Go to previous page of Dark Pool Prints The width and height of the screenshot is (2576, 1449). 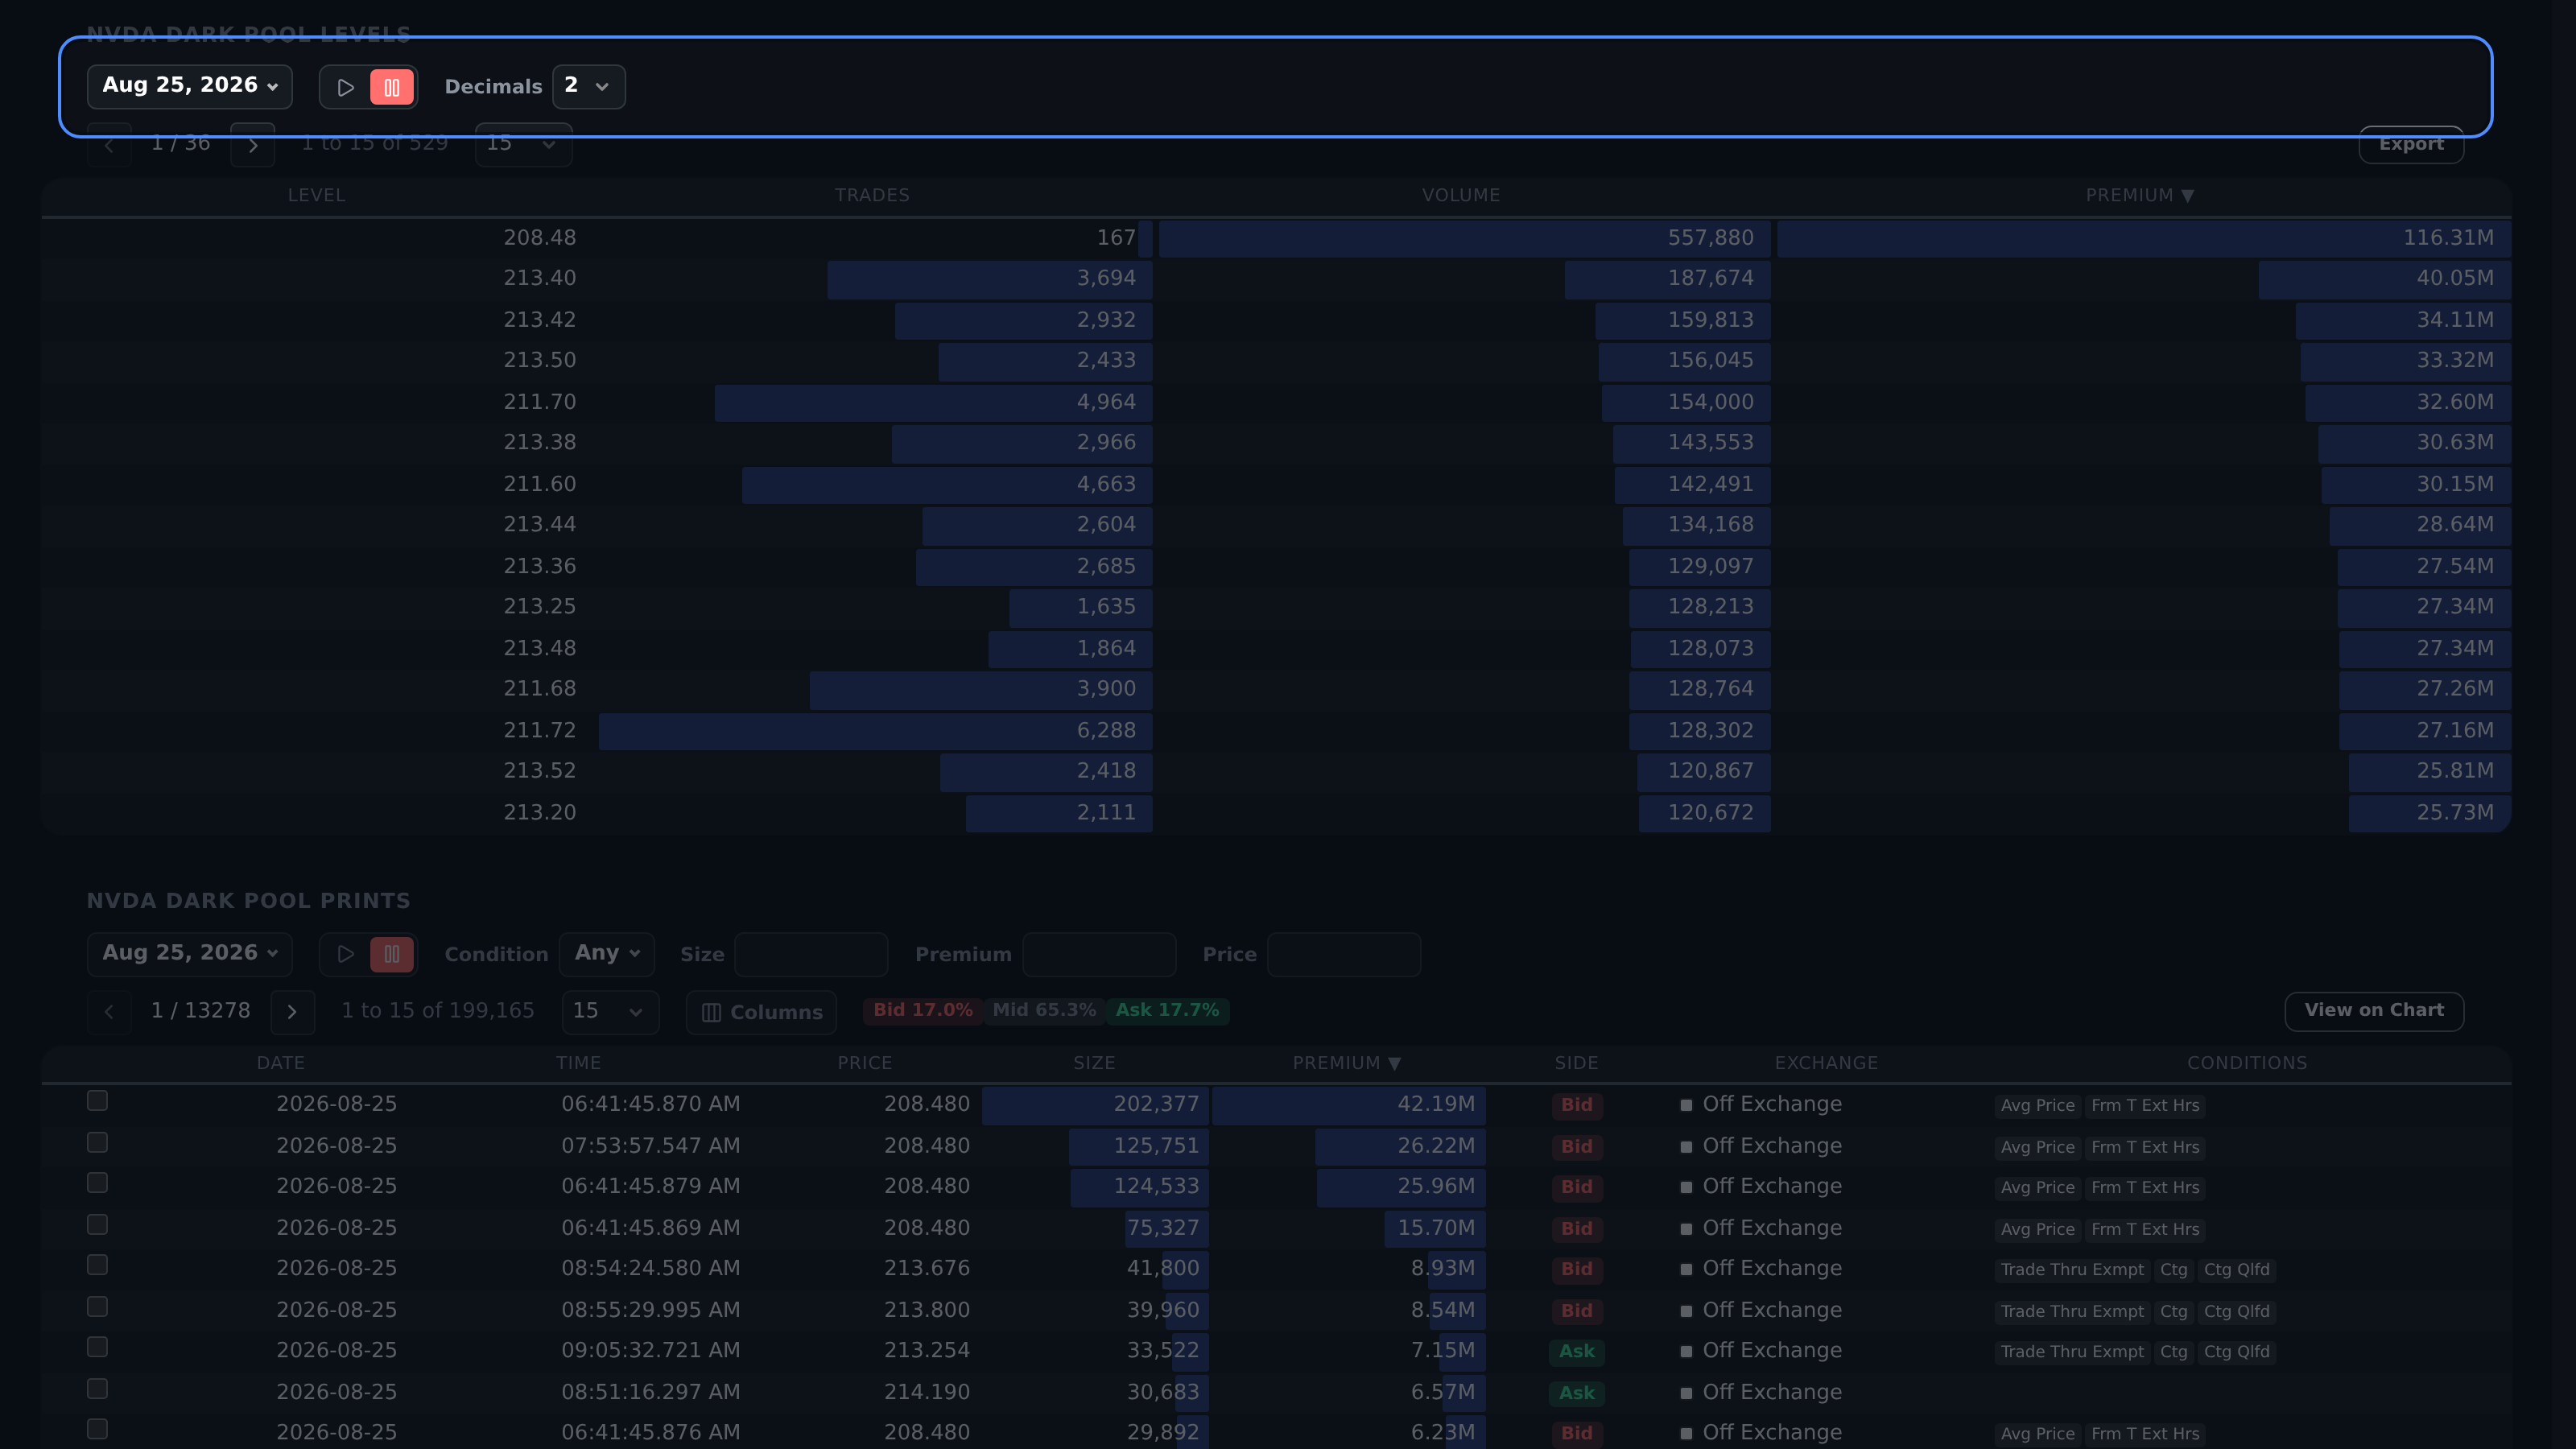(109, 1012)
